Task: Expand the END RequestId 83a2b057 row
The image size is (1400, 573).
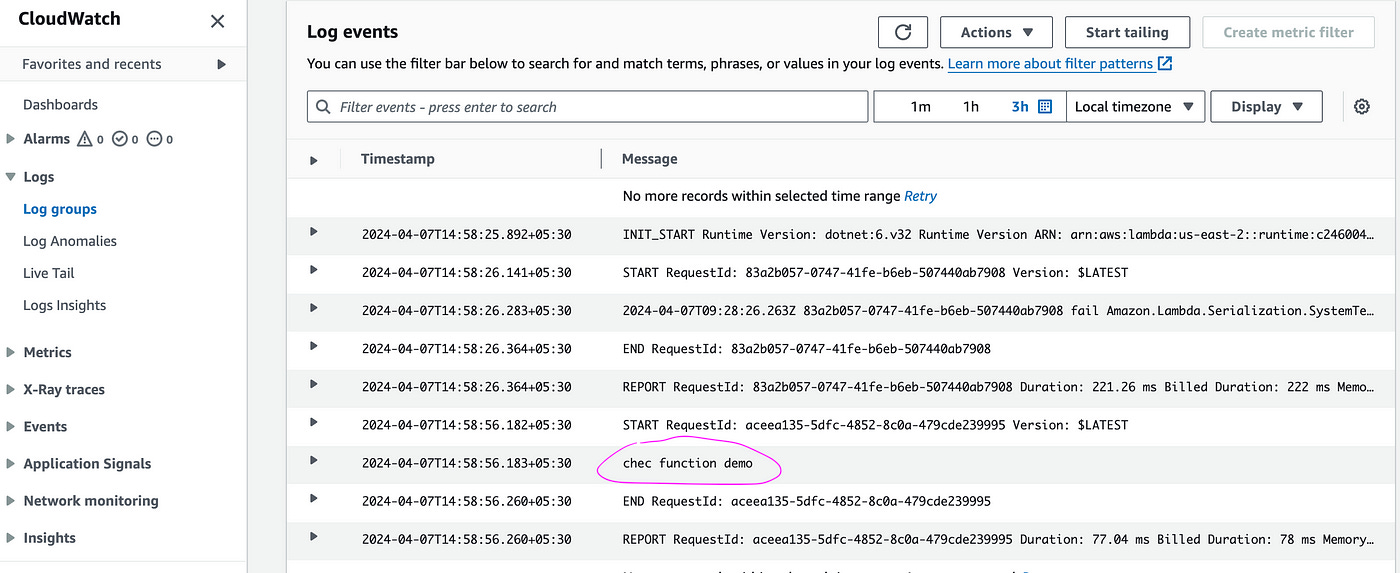Action: pos(313,346)
